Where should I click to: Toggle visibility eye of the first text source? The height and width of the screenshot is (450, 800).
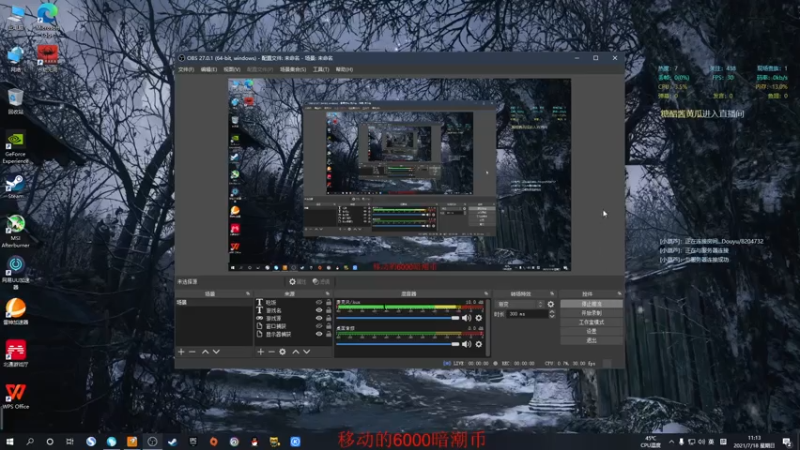click(x=319, y=303)
